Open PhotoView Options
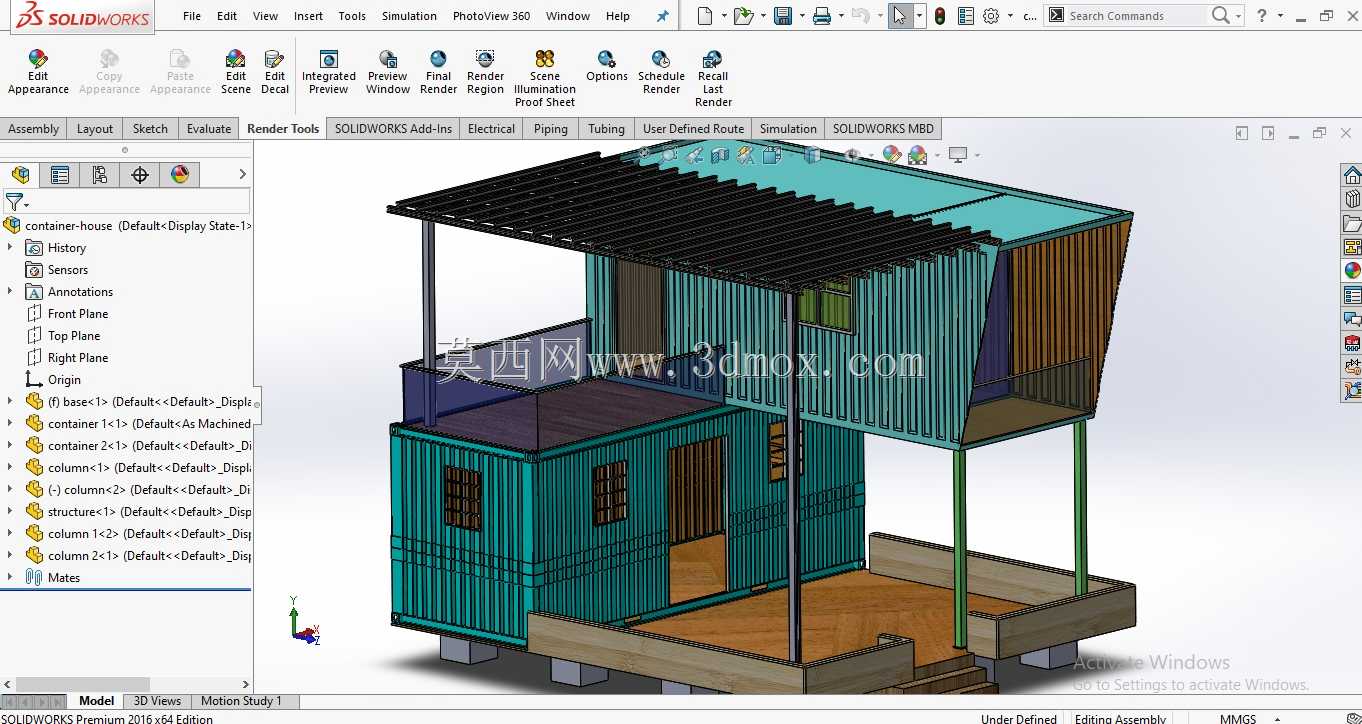This screenshot has width=1362, height=724. click(x=607, y=66)
